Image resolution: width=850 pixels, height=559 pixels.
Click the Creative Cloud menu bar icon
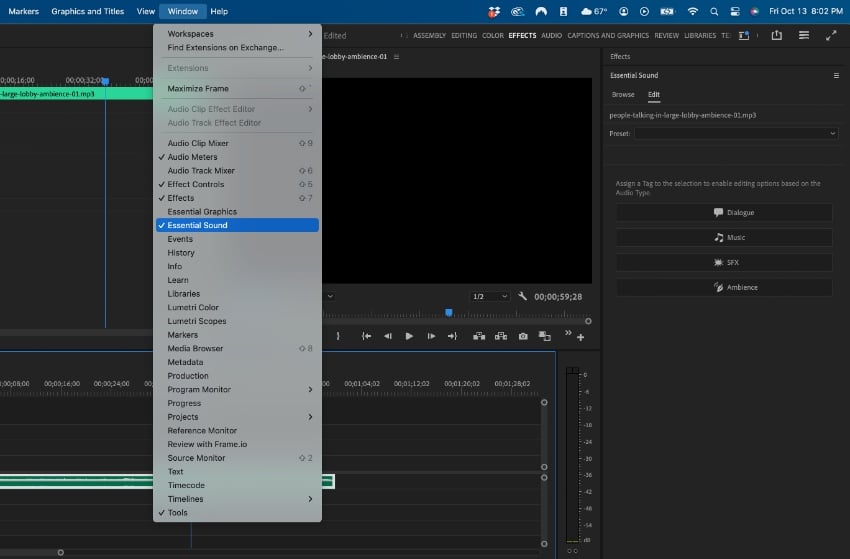tap(518, 11)
